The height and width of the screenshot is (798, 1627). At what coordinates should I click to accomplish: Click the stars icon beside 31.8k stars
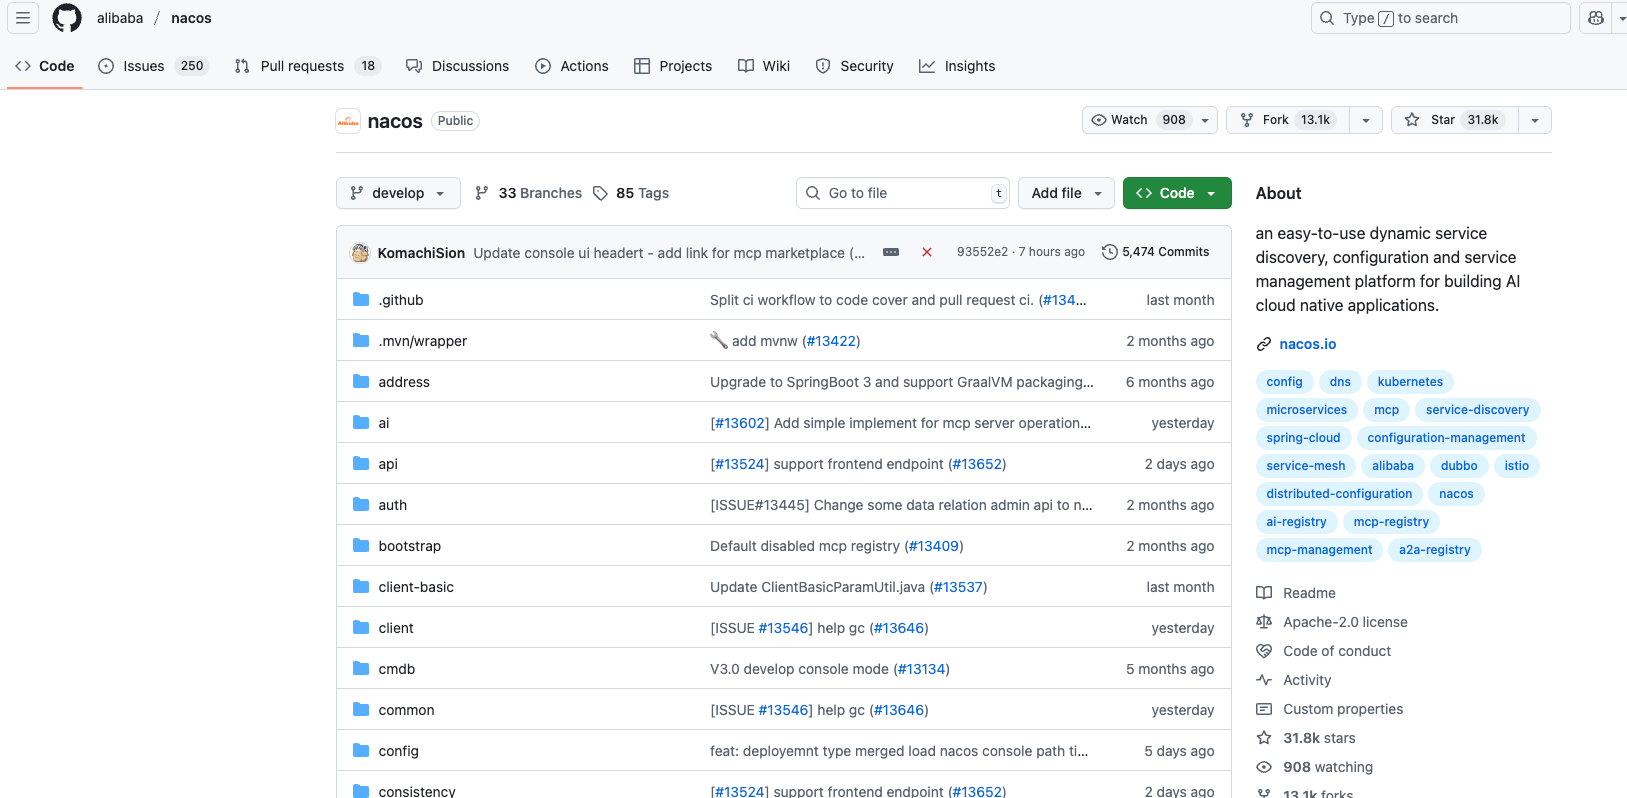click(x=1264, y=738)
